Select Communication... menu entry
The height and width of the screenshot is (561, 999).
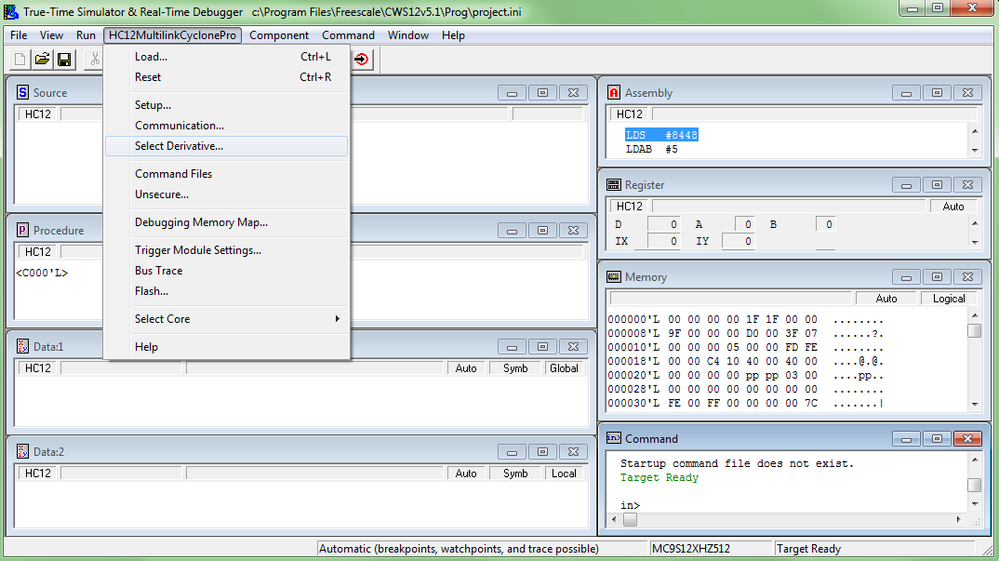coord(226,125)
